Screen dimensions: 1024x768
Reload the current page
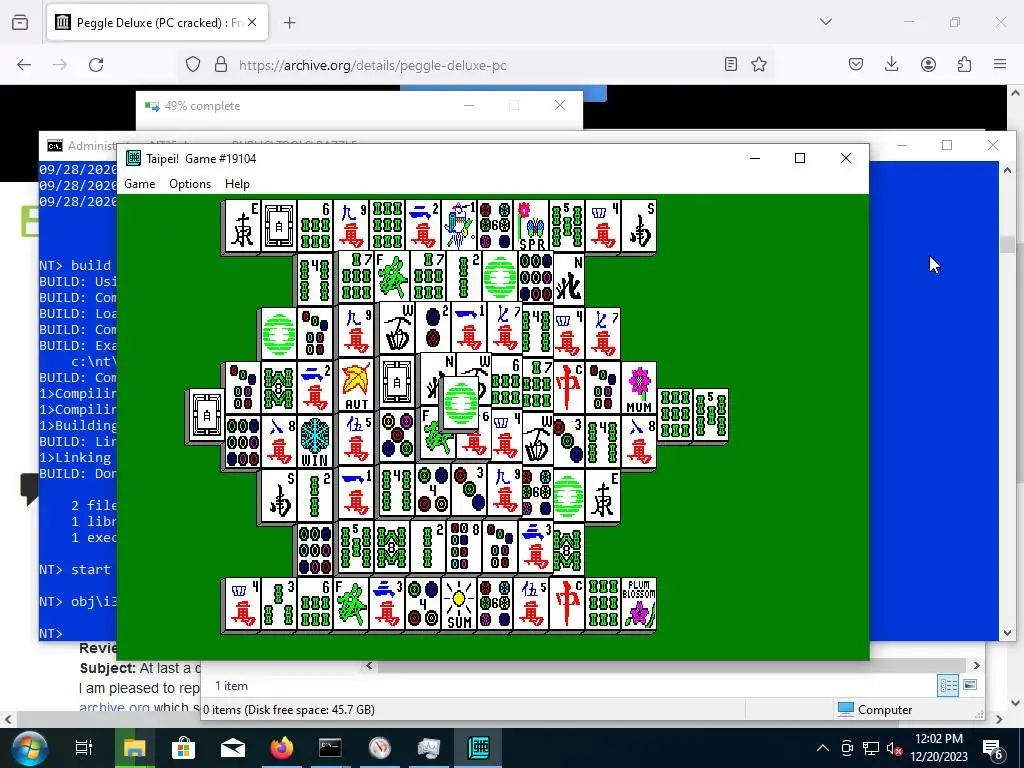click(x=96, y=65)
